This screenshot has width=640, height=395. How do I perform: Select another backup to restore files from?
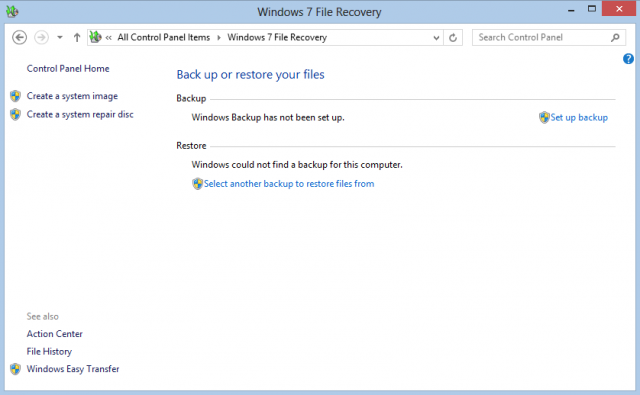tap(289, 184)
